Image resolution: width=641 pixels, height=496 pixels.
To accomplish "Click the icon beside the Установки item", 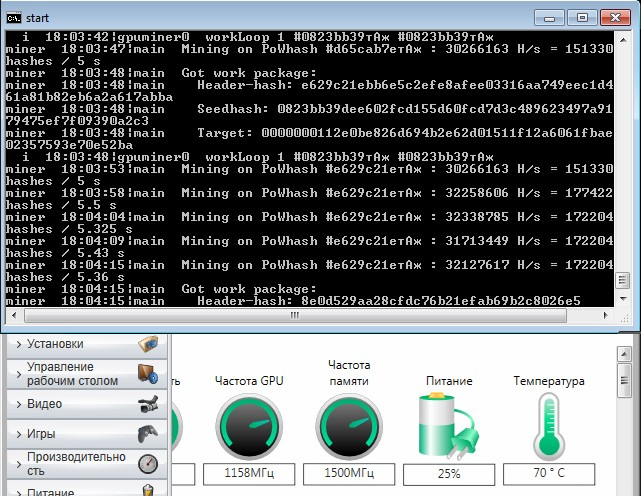I will pyautogui.click(x=147, y=344).
